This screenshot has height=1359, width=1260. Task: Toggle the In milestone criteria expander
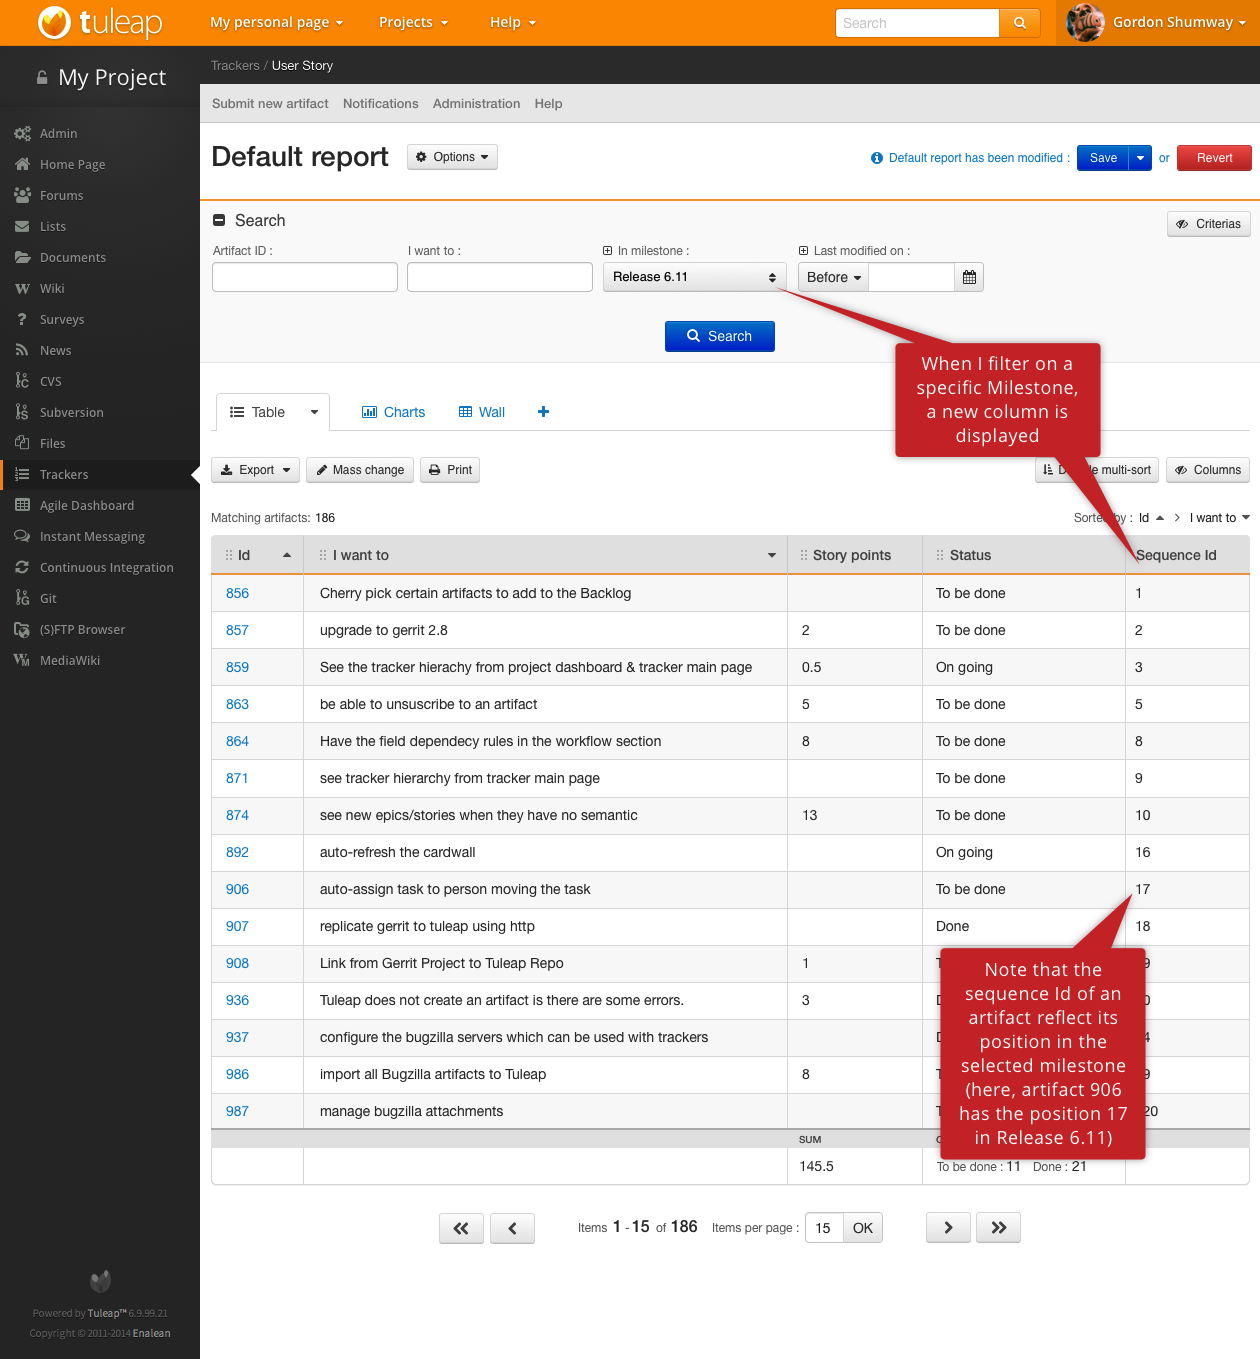coord(608,251)
